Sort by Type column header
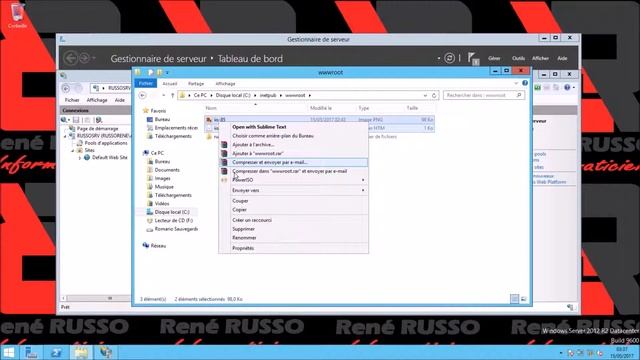This screenshot has height=360, width=640. (x=364, y=108)
